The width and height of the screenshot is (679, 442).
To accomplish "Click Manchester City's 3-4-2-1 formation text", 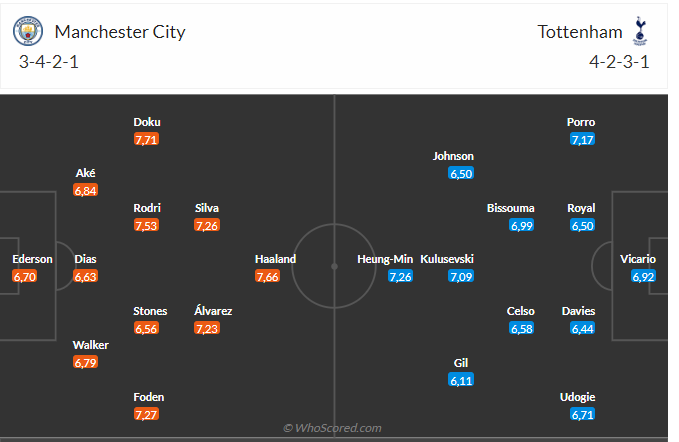I will point(49,62).
